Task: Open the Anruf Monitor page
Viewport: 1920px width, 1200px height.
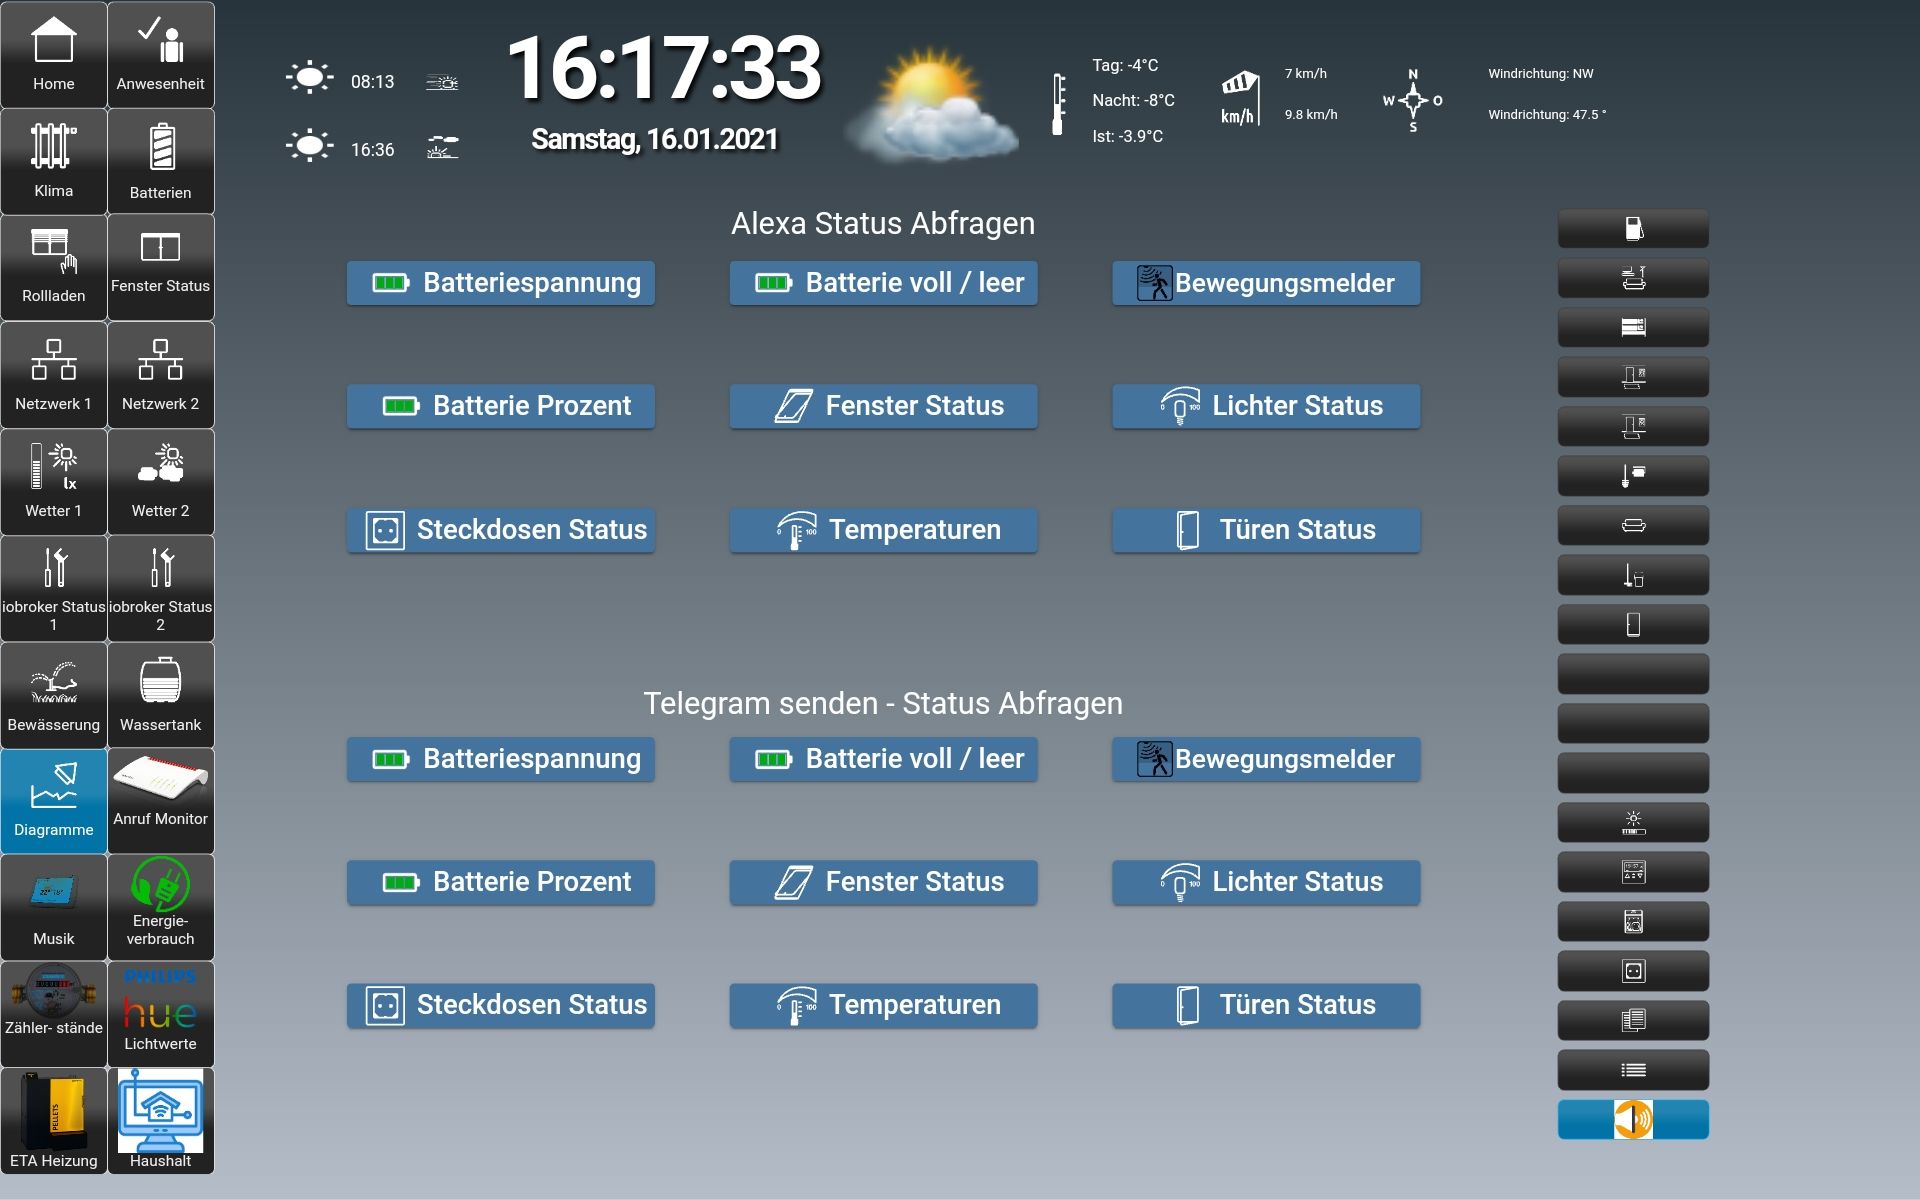Action: click(160, 800)
